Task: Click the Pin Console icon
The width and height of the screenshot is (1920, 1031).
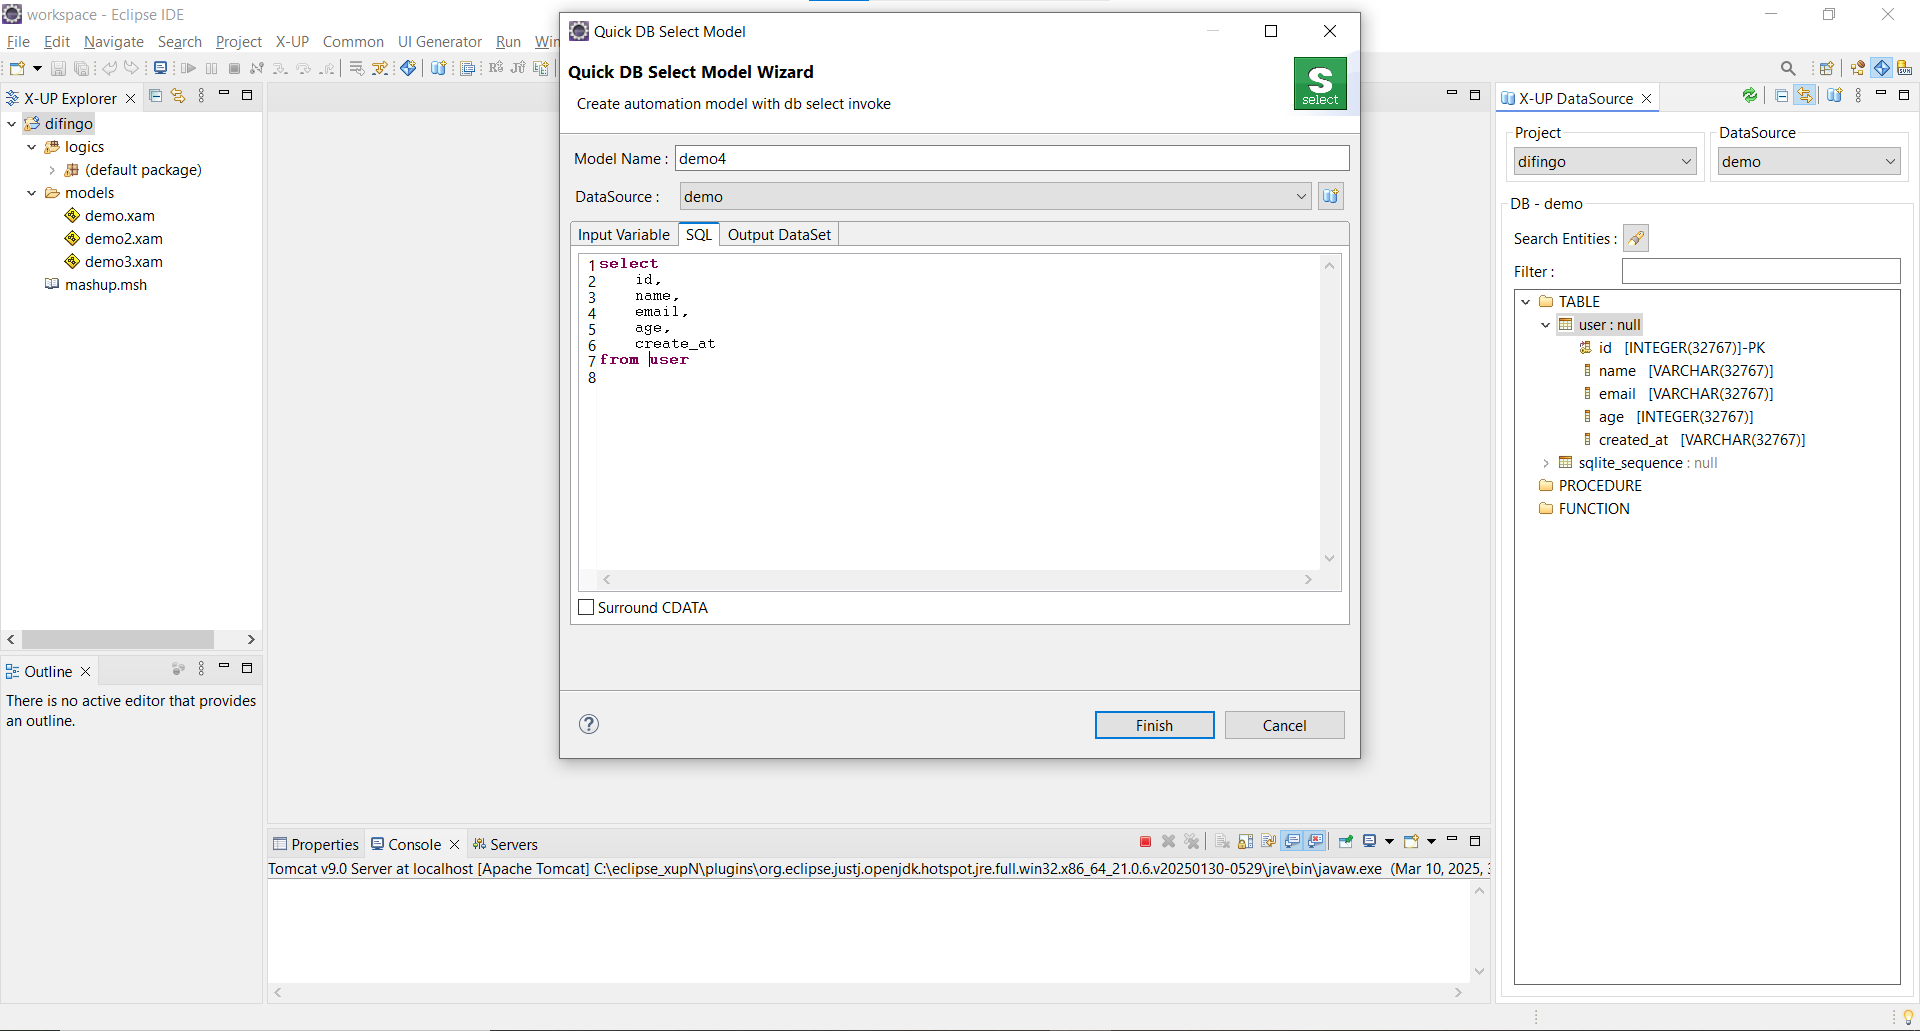Action: [x=1345, y=842]
